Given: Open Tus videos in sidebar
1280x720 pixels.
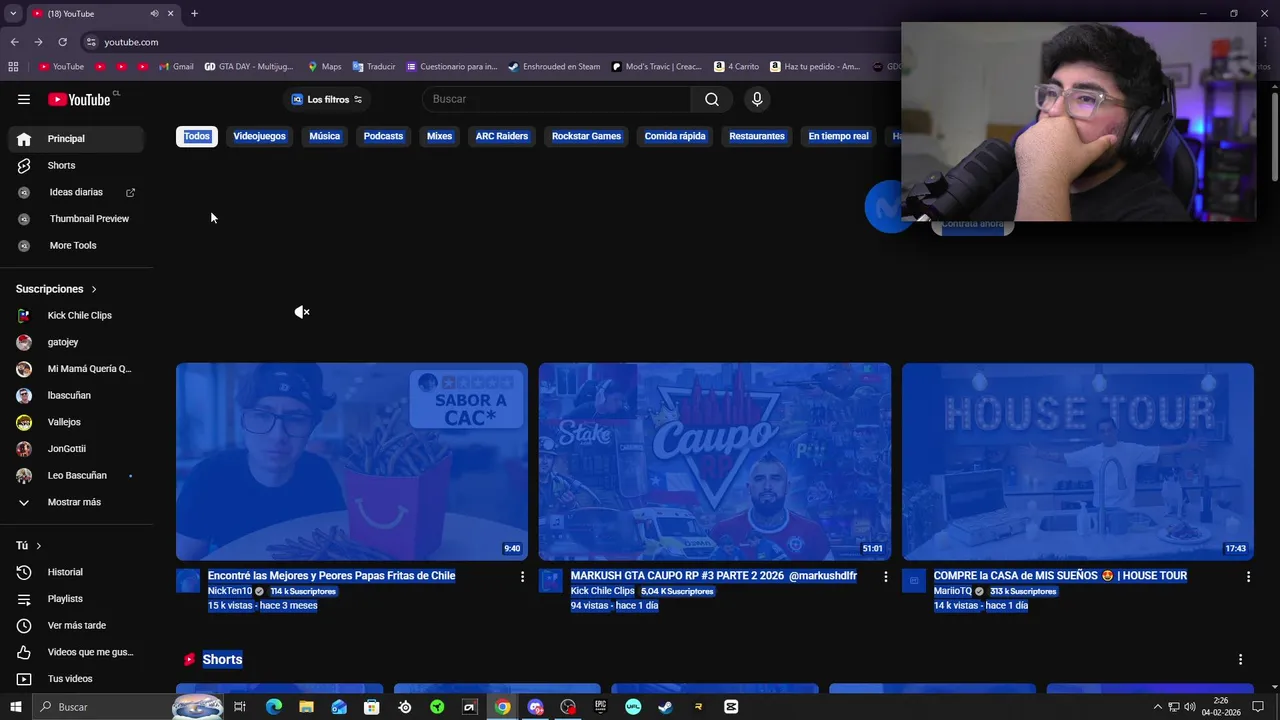Looking at the screenshot, I should tap(76, 679).
